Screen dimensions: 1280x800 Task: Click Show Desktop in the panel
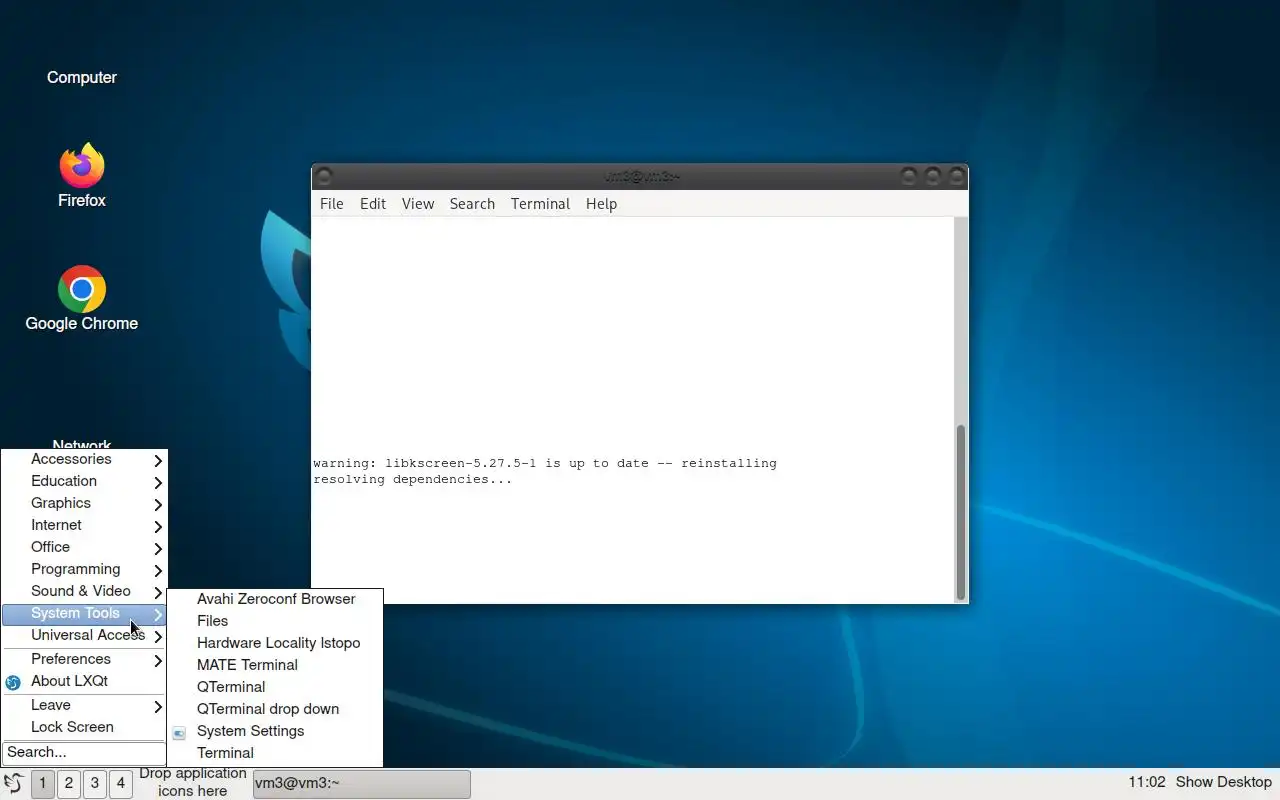pos(1223,782)
